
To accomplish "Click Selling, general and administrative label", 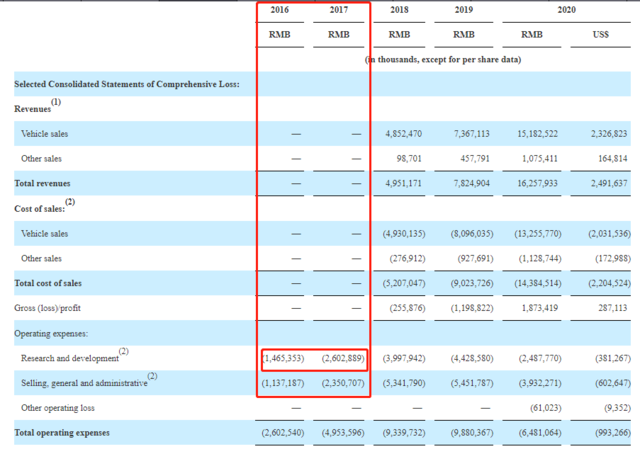I will coord(85,382).
